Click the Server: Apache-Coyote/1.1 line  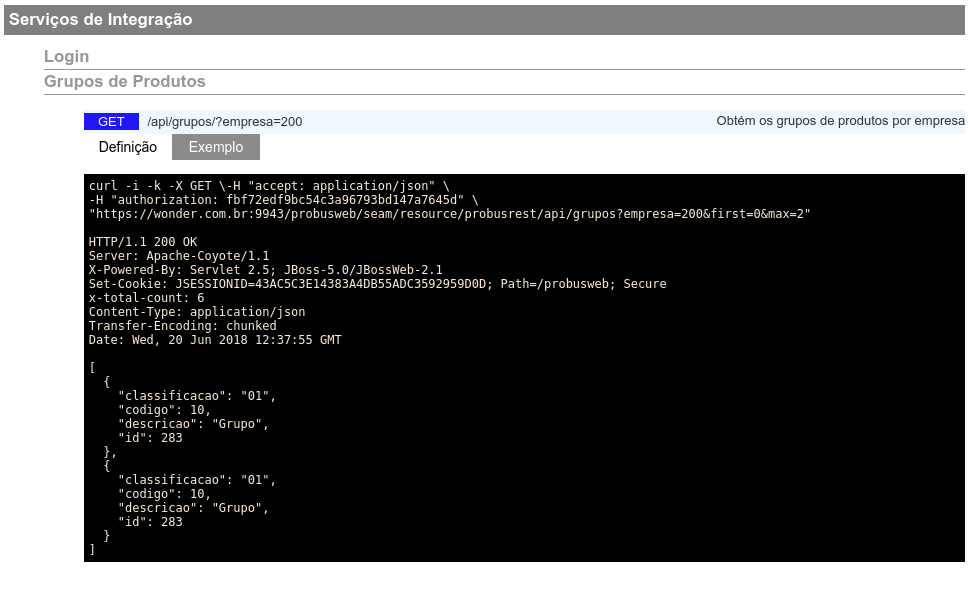[x=179, y=256]
